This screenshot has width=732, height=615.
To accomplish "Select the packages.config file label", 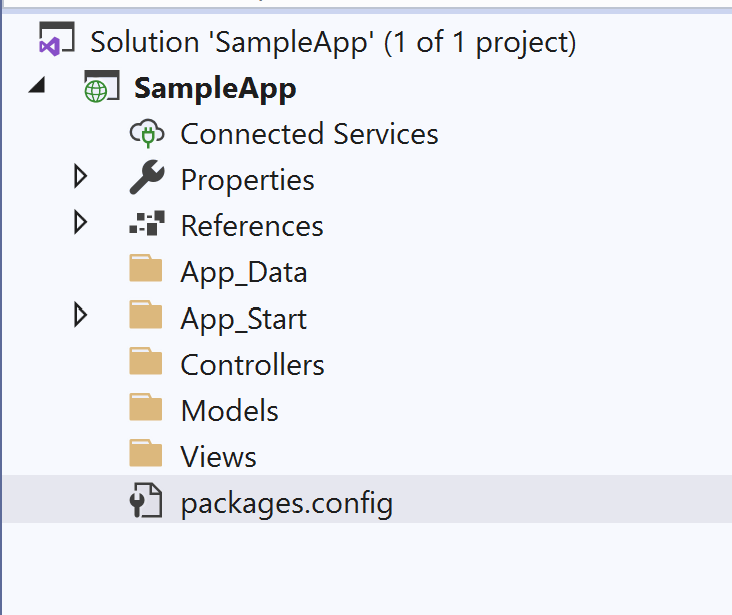I will (287, 504).
